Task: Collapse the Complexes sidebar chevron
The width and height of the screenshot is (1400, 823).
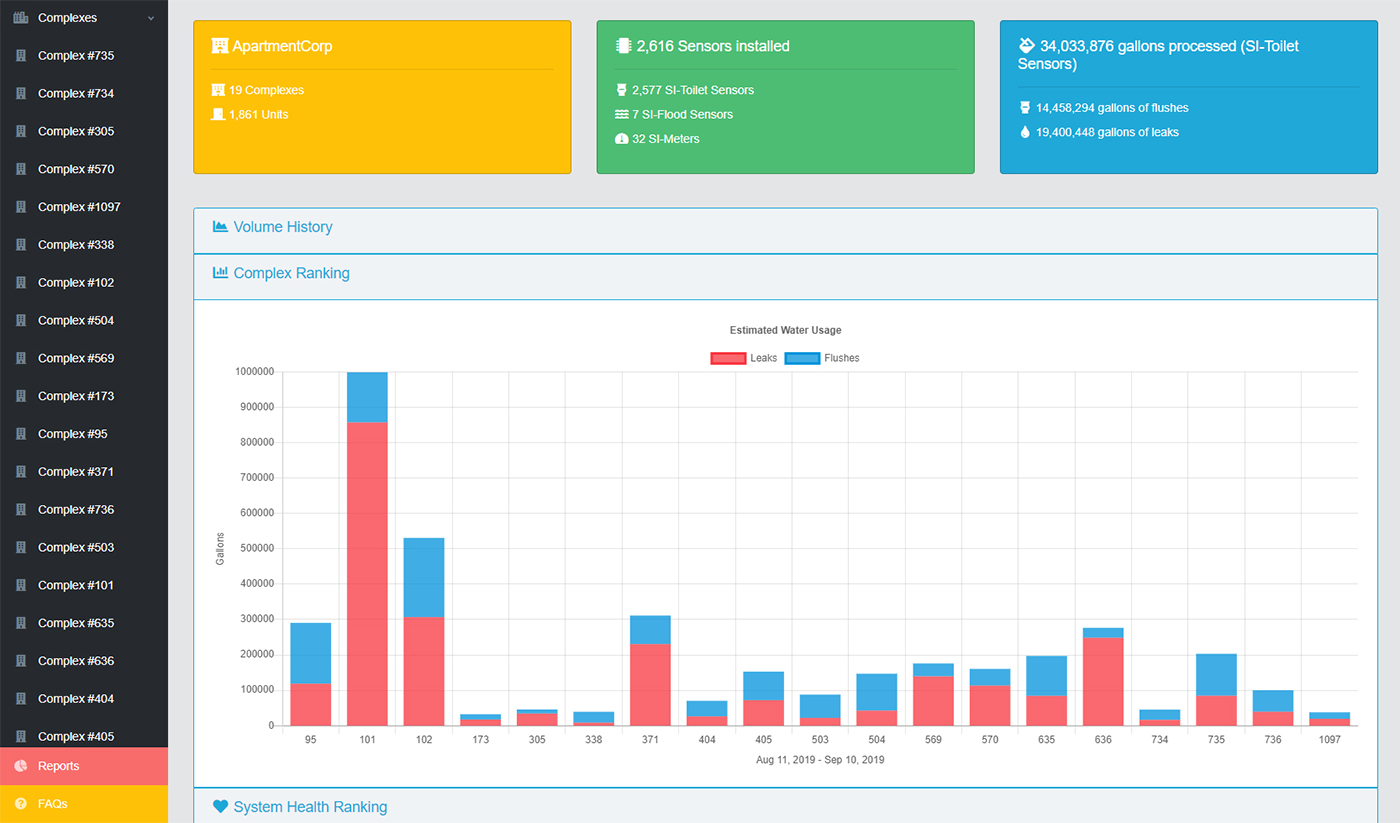Action: pos(151,18)
